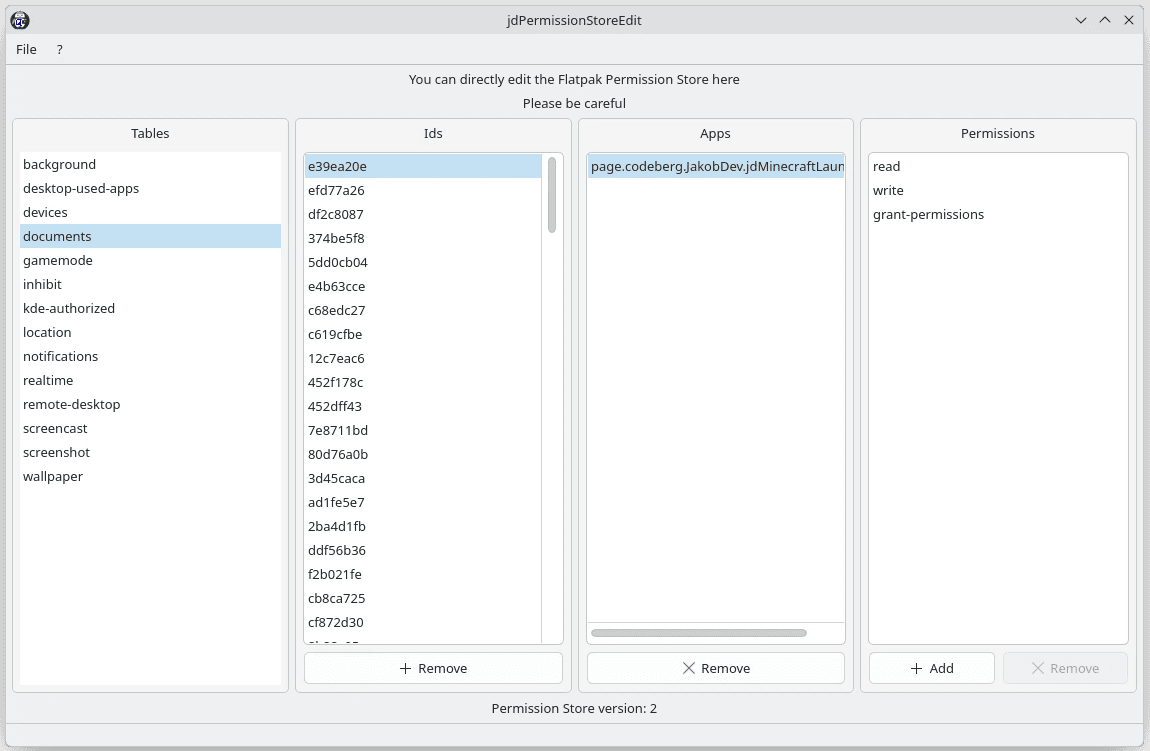Click the Add button under Permissions
Viewport: 1150px width, 751px height.
click(x=931, y=668)
